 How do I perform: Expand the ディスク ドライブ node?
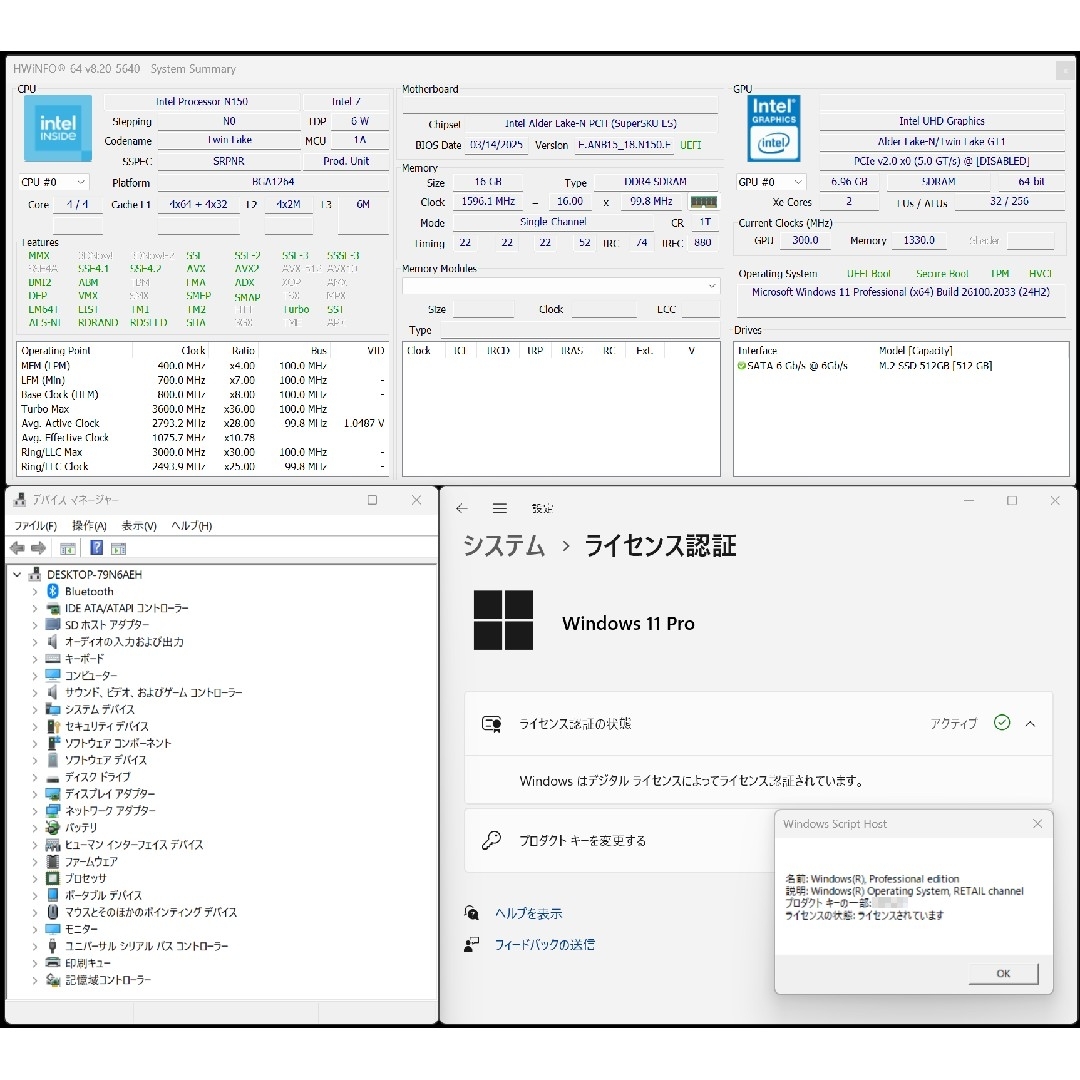[34, 777]
